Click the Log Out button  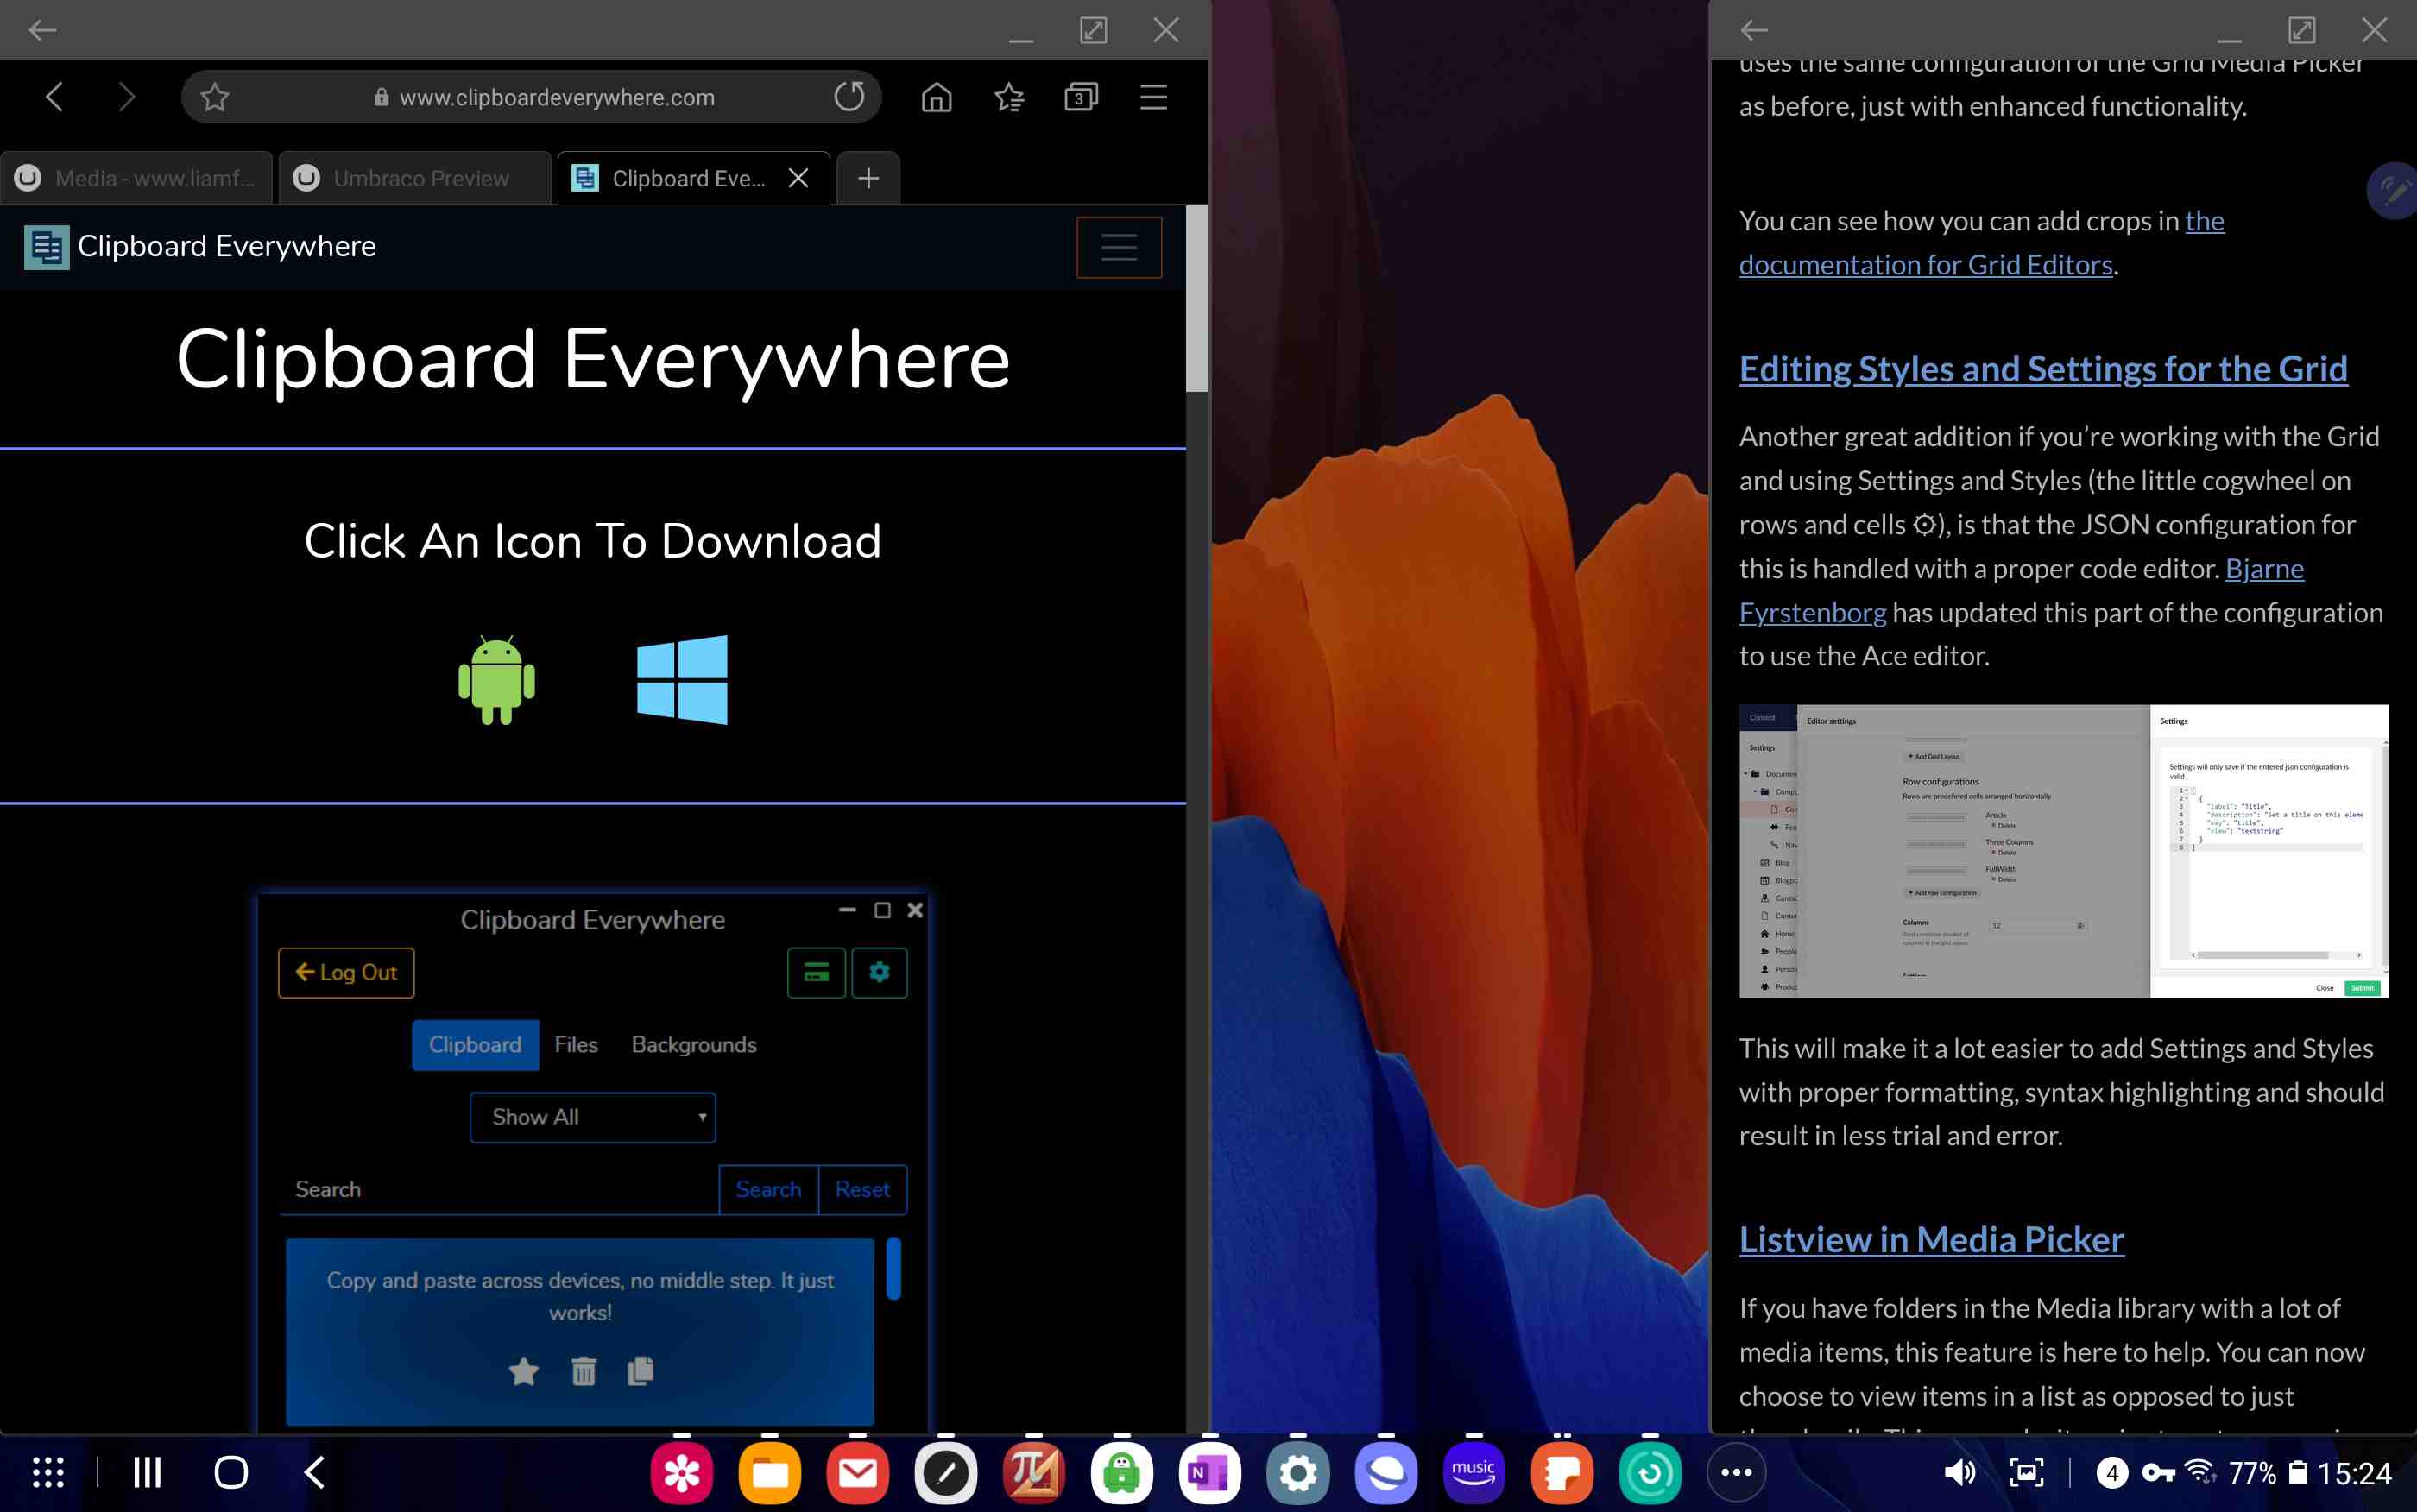pyautogui.click(x=346, y=972)
